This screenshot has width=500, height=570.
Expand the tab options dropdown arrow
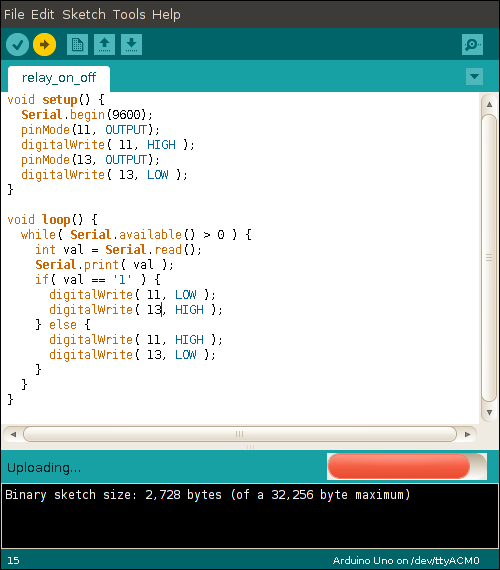[474, 76]
